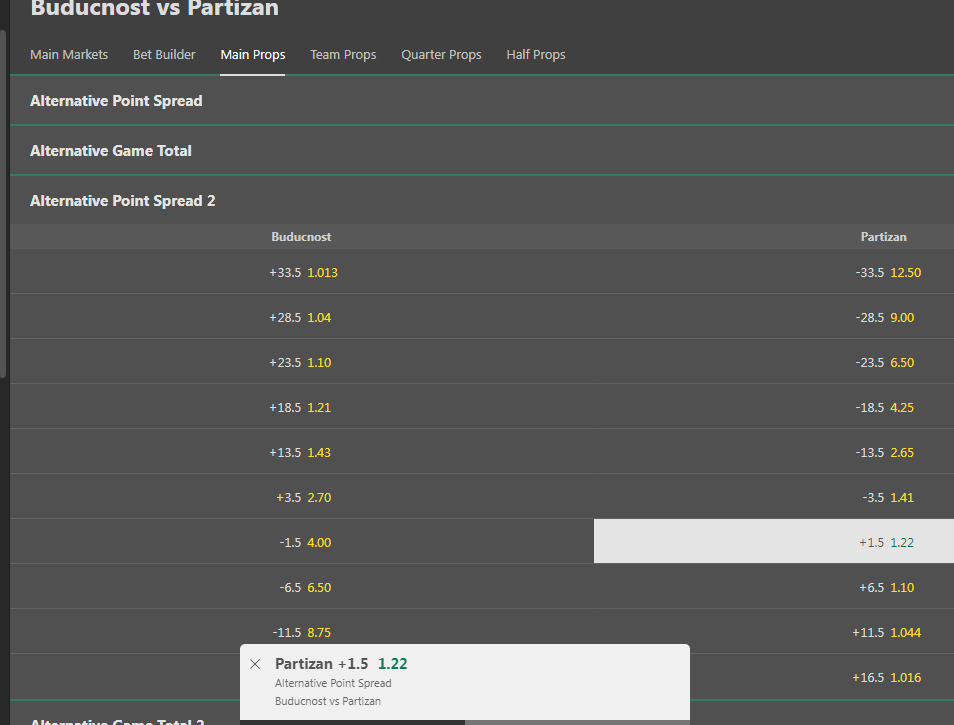
Task: Select Buducnost +18.5 at odds 1.21
Action: (302, 407)
